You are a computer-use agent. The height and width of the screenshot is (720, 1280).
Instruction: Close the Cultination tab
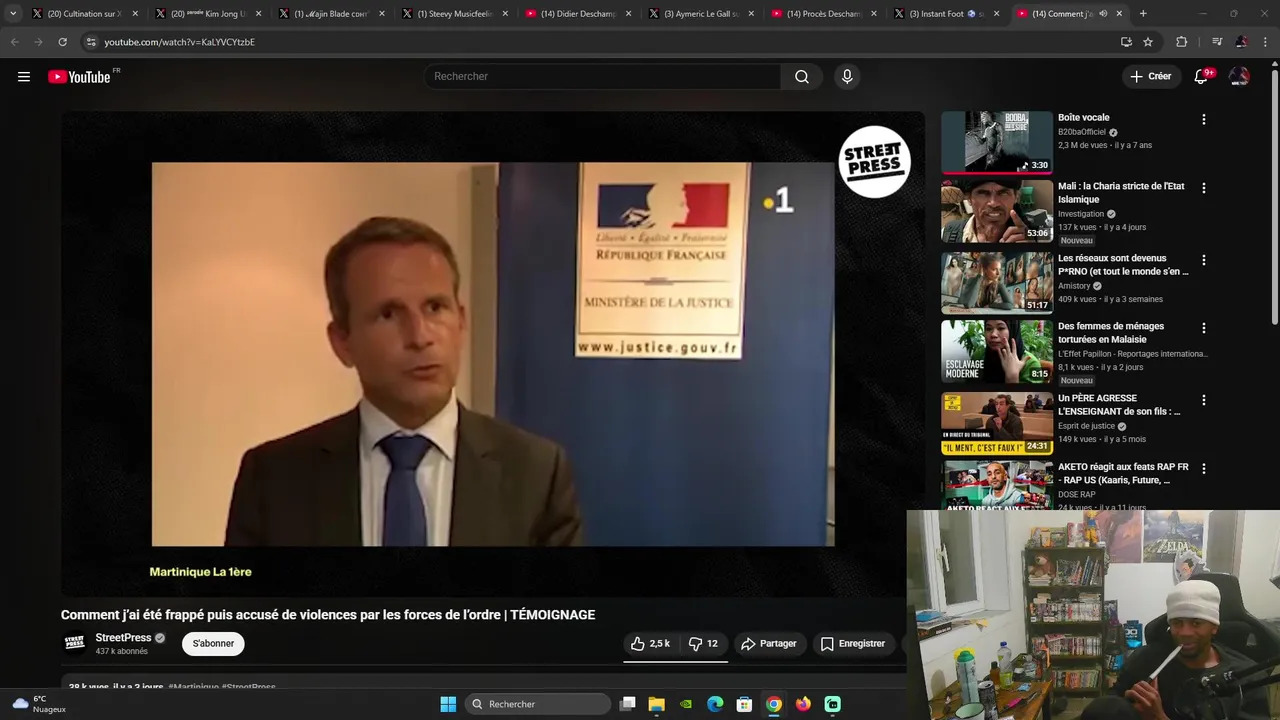pos(135,14)
